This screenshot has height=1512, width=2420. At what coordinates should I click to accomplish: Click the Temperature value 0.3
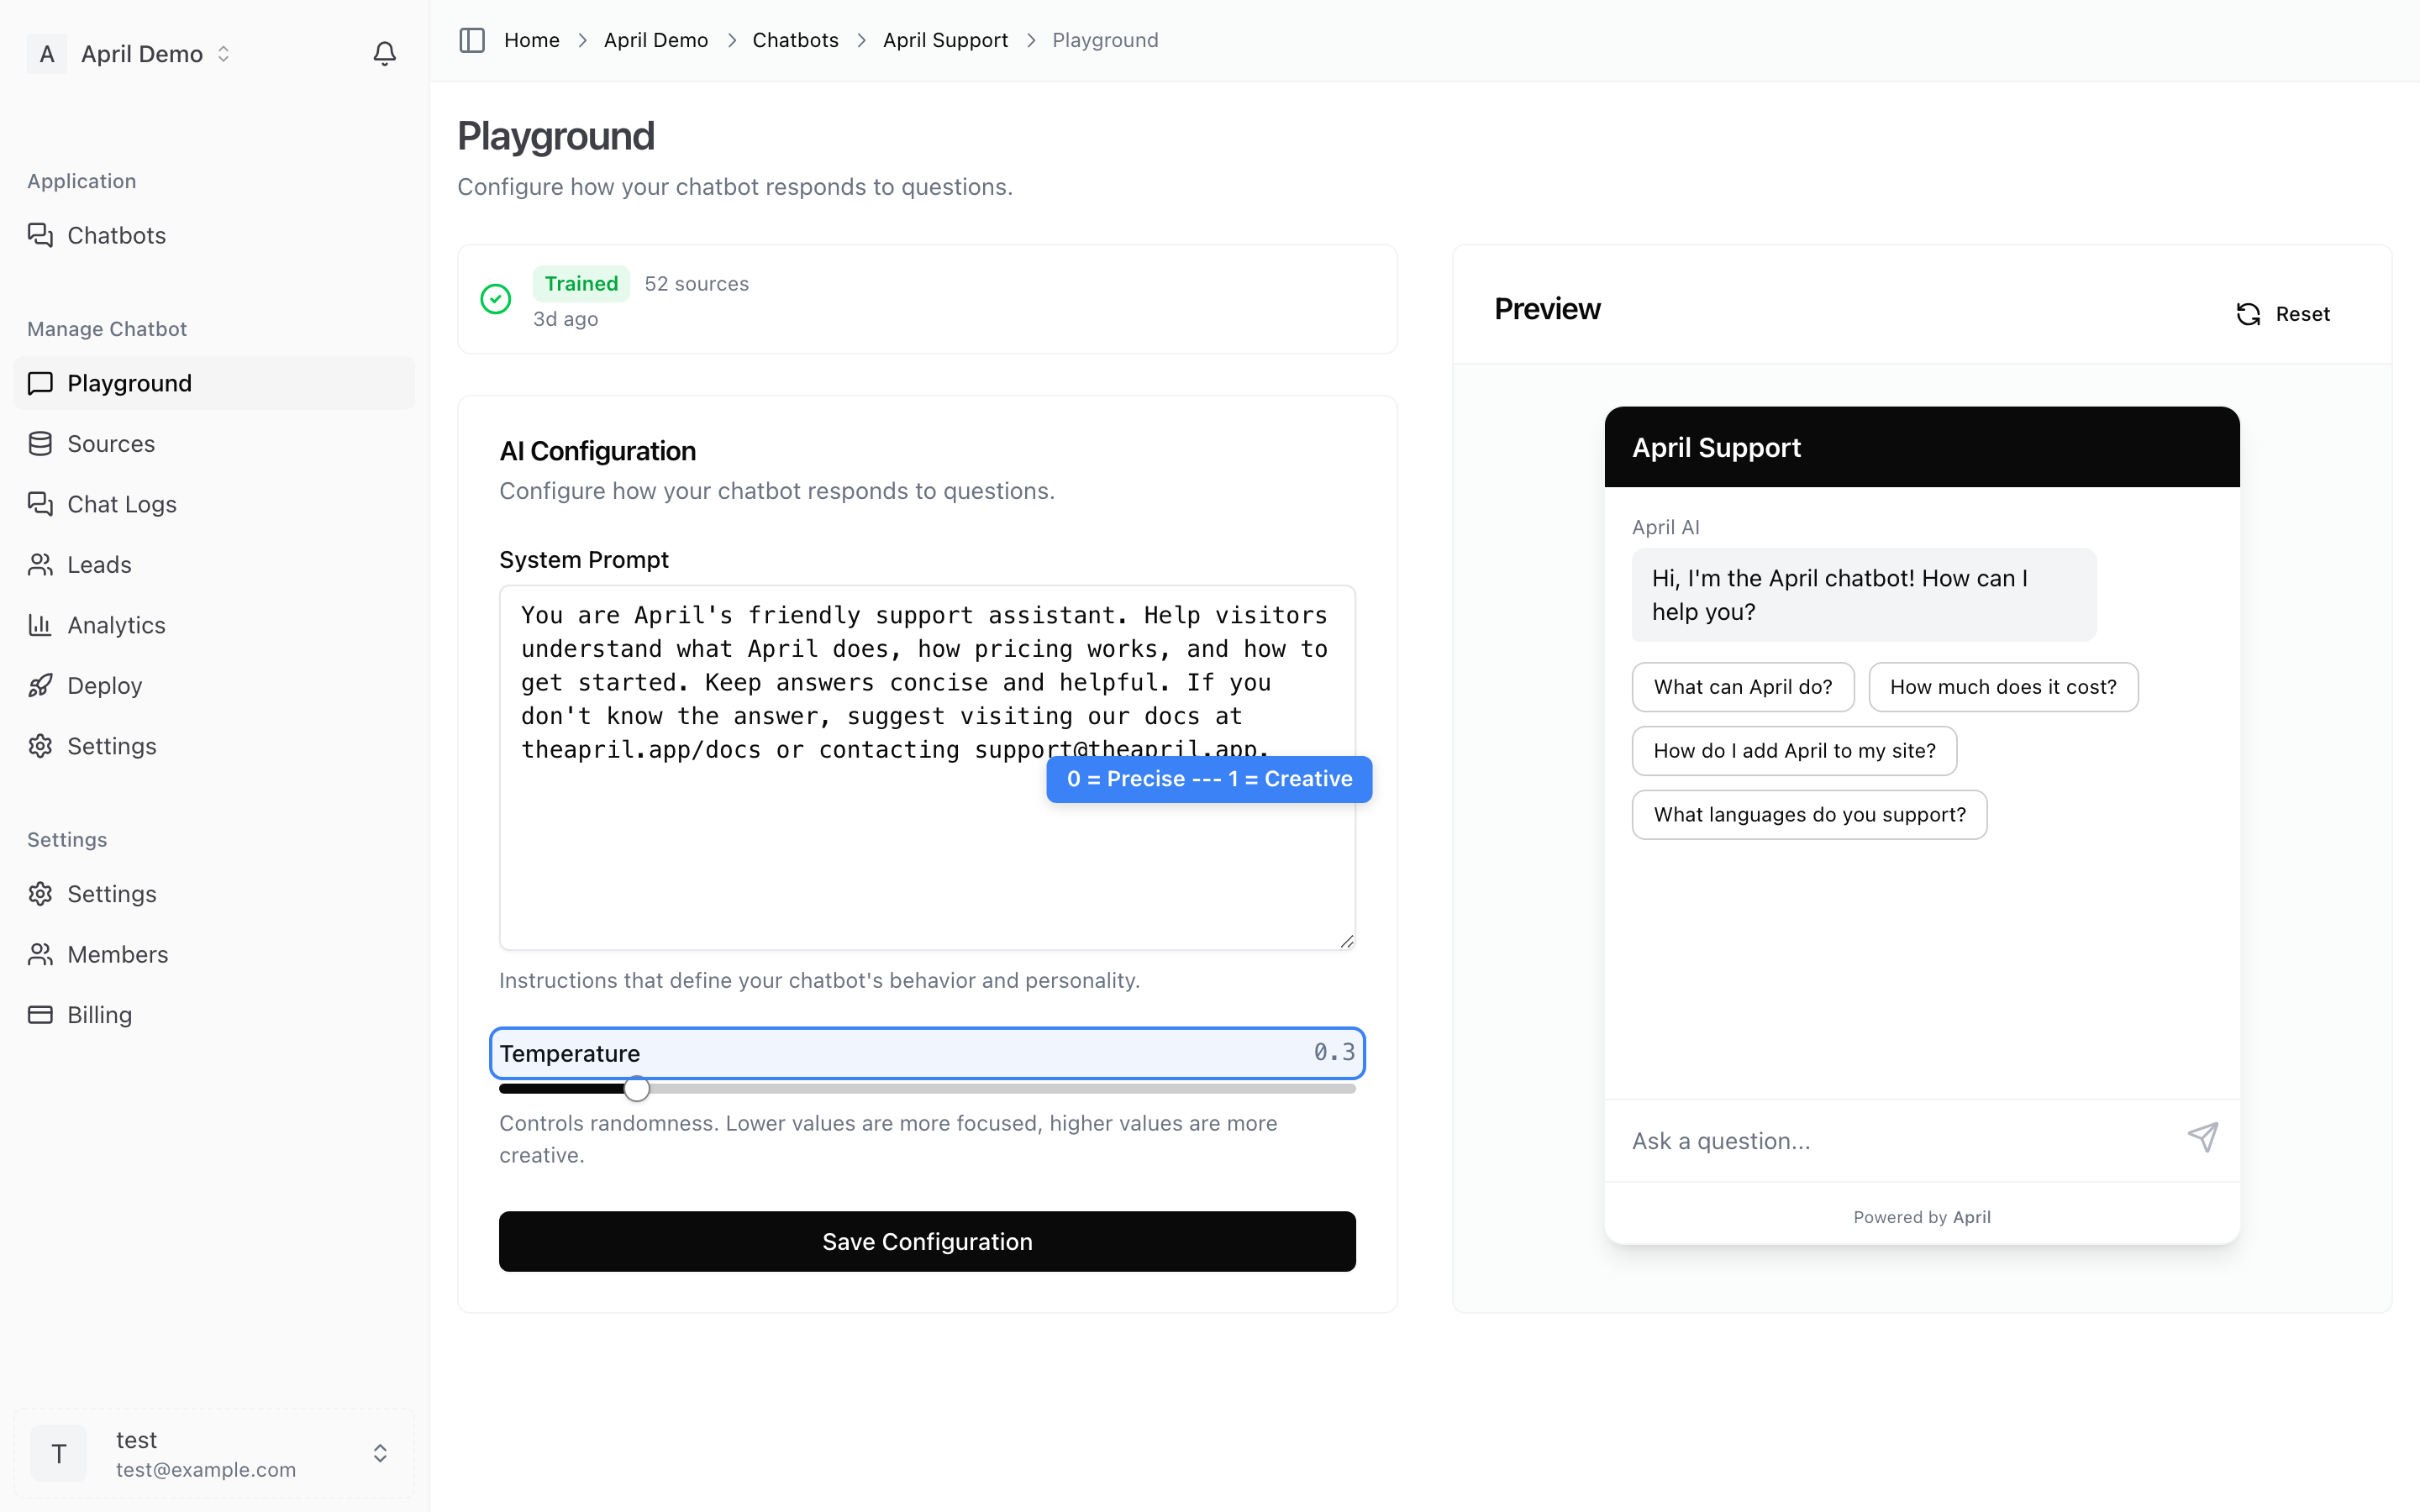point(1334,1052)
